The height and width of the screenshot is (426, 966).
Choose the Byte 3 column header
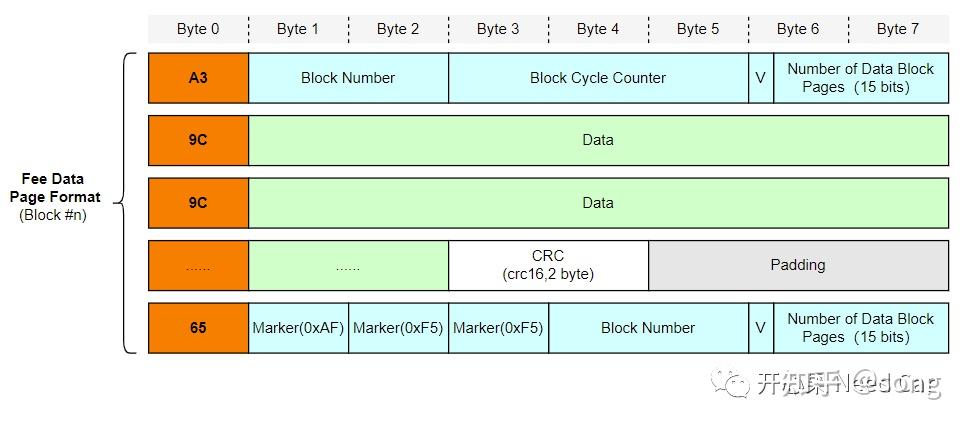click(498, 29)
